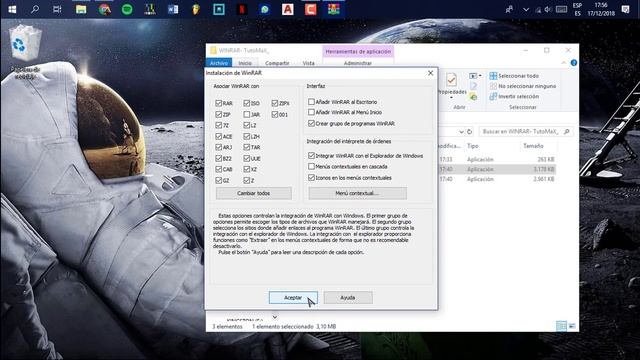Enable Menús contextuales en cascada
640x360 pixels.
(x=311, y=167)
